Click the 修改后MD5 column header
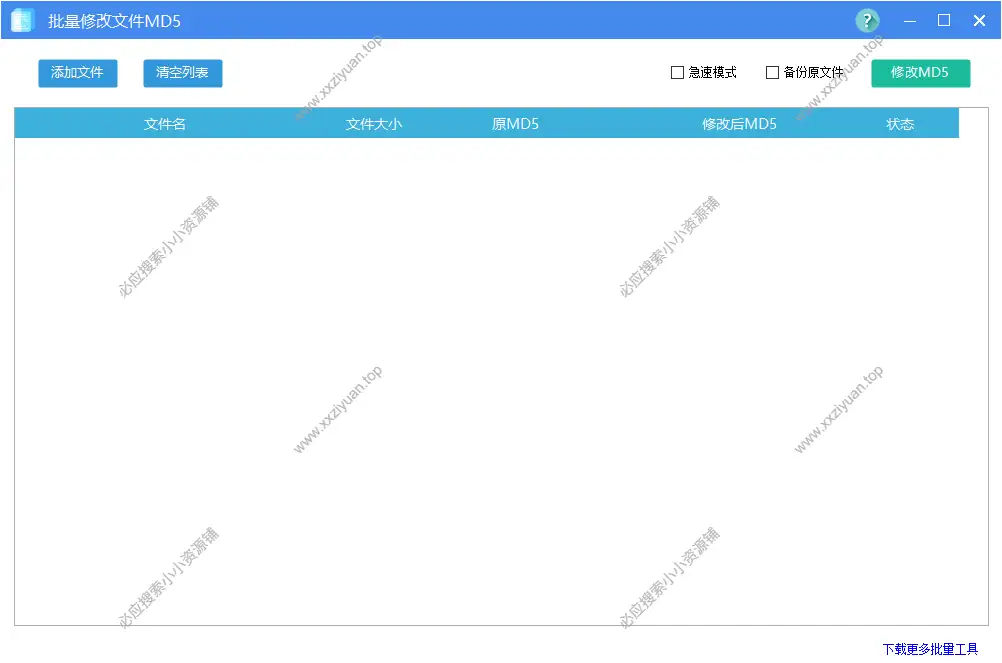The image size is (1002, 663). [x=740, y=123]
